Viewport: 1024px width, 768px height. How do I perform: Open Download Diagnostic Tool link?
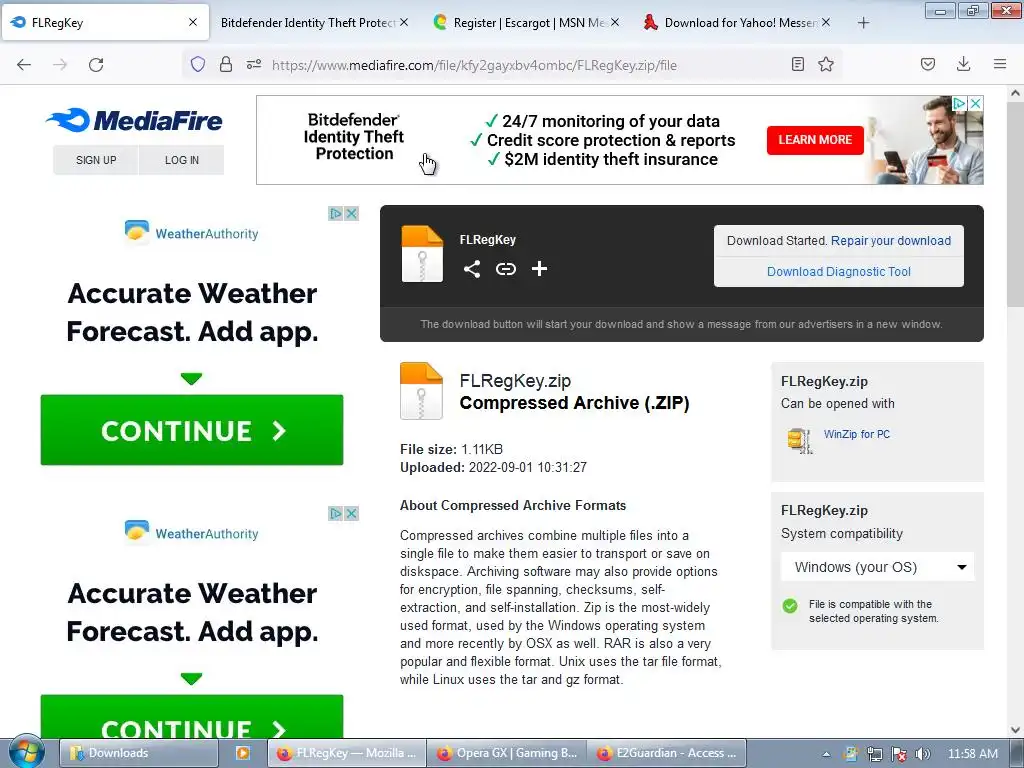pyautogui.click(x=839, y=272)
